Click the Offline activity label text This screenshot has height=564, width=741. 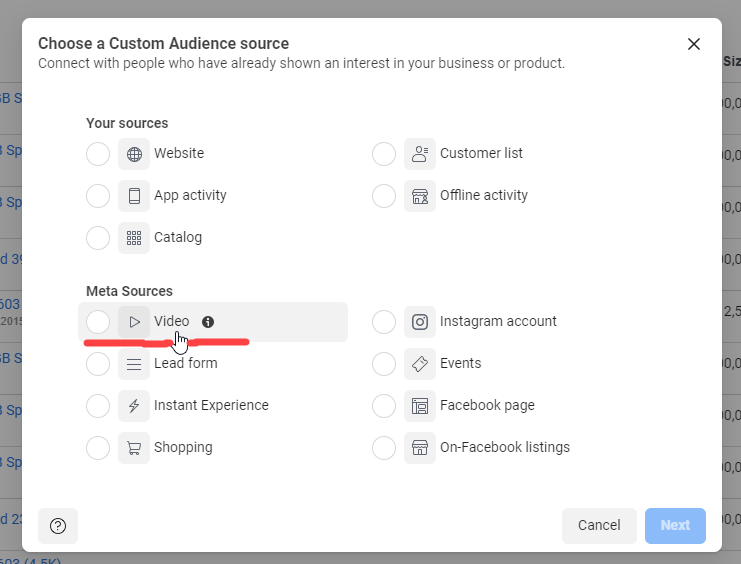[484, 195]
